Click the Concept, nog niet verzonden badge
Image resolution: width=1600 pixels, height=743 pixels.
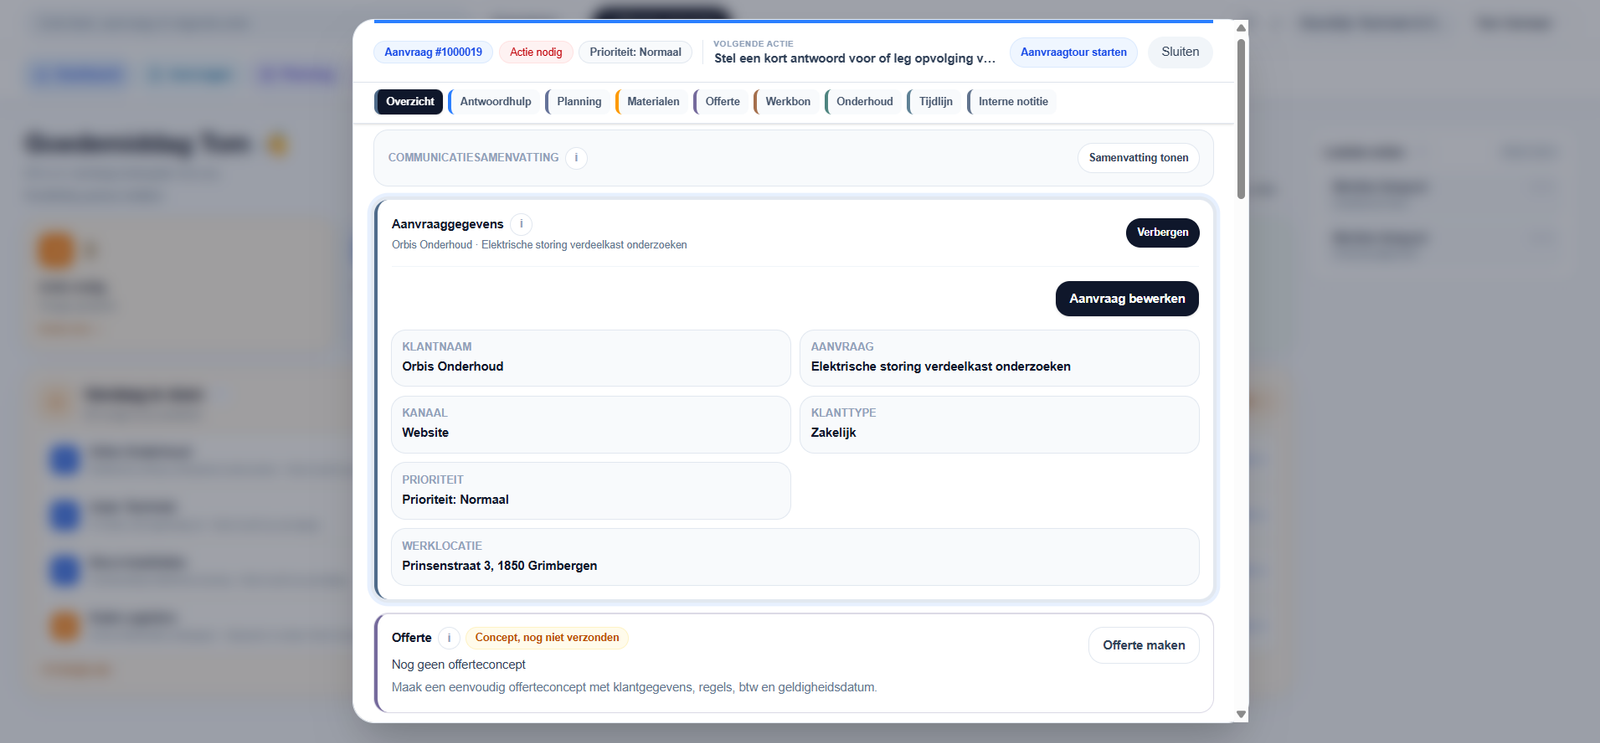point(547,638)
